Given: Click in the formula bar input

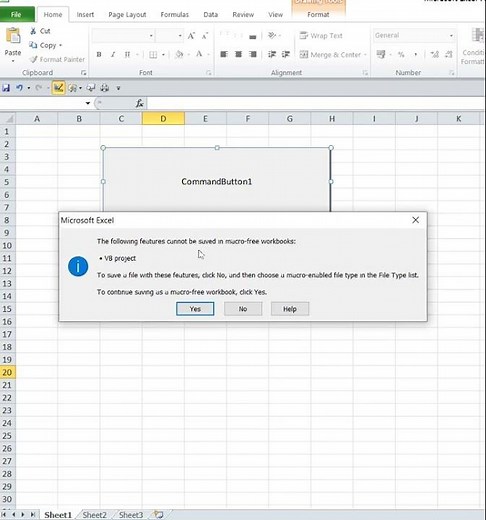Looking at the screenshot, I should (x=315, y=103).
